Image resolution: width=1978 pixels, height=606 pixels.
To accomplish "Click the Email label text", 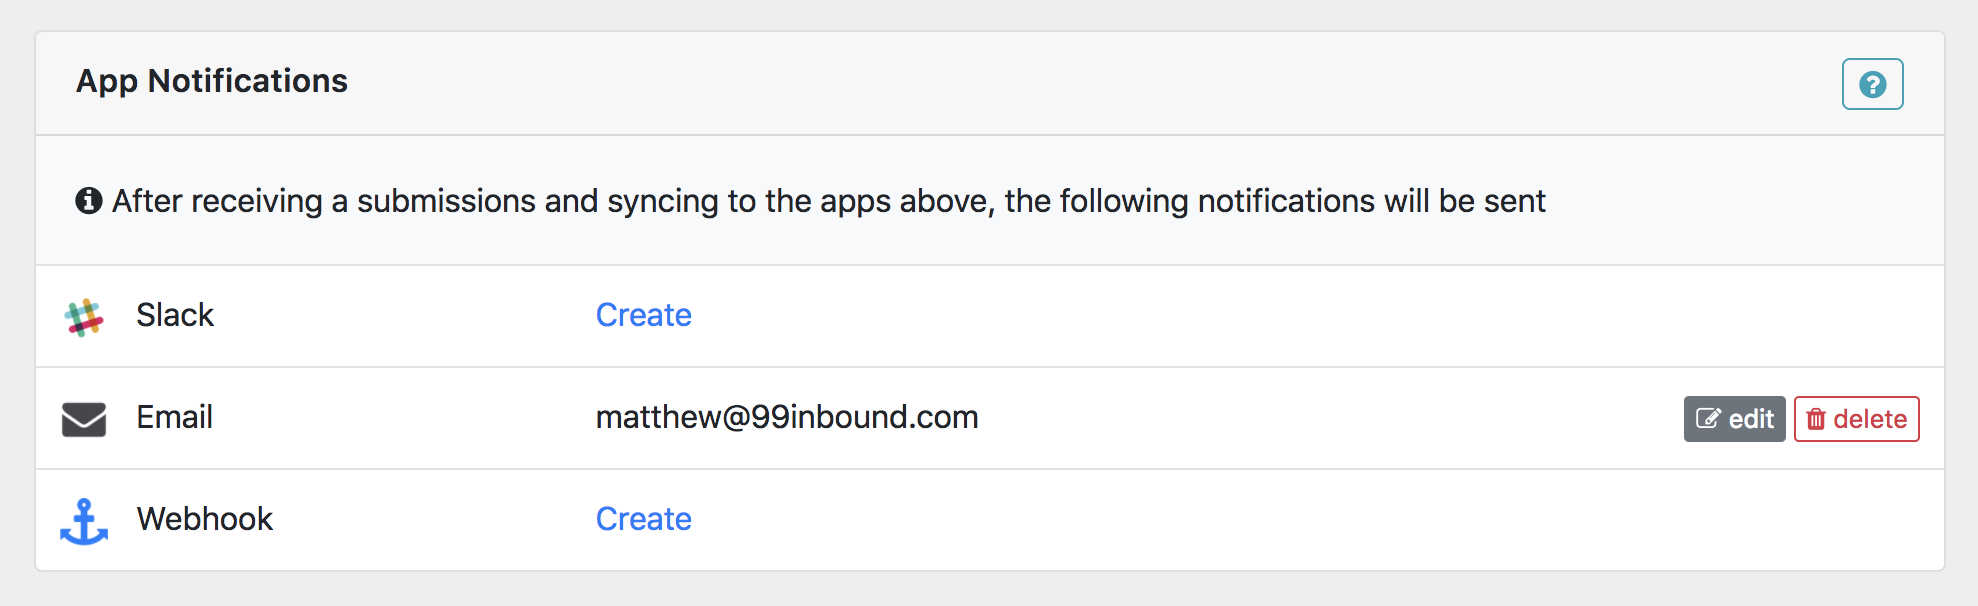I will pyautogui.click(x=175, y=417).
